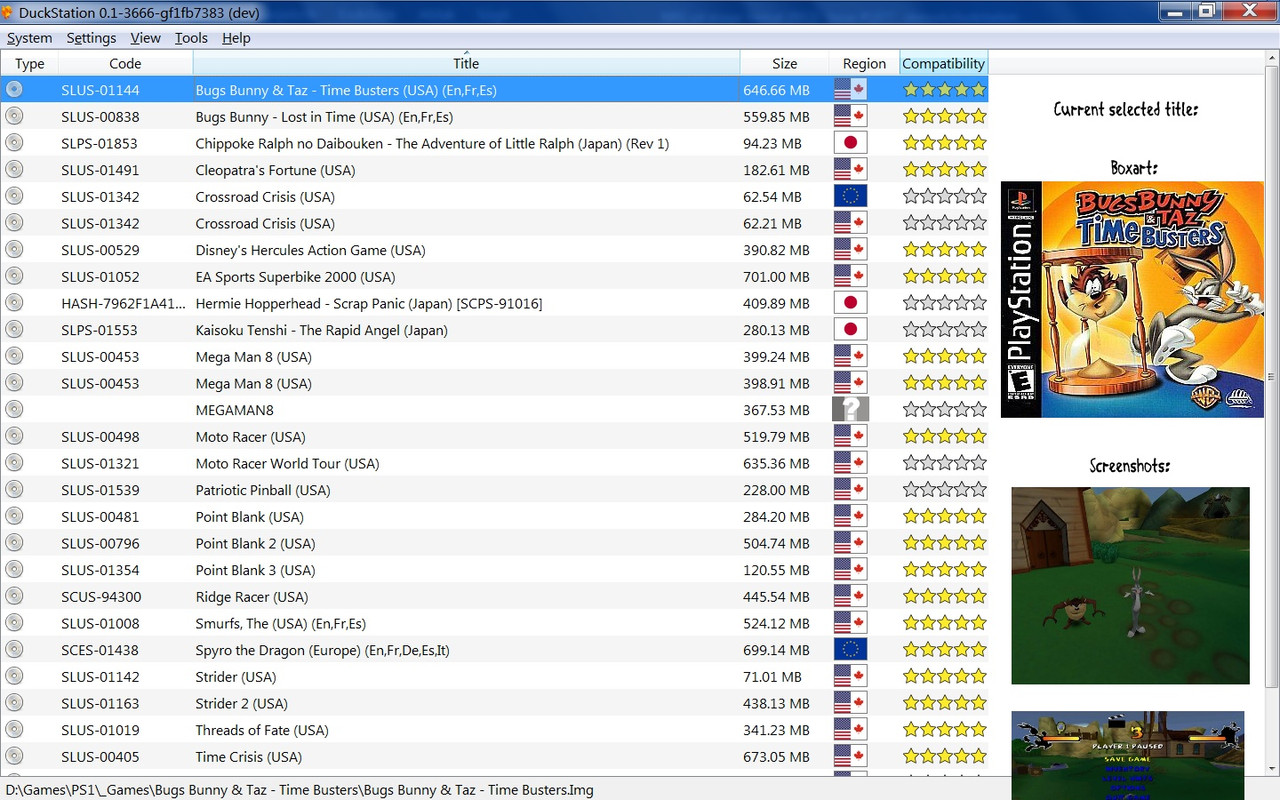The image size is (1280, 800).
Task: Click Japan flag for Kaisoku Tenshi row
Action: (850, 329)
